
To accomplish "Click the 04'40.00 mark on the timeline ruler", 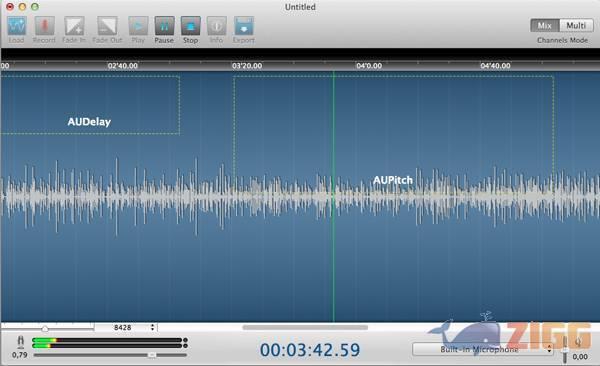I will coord(495,66).
